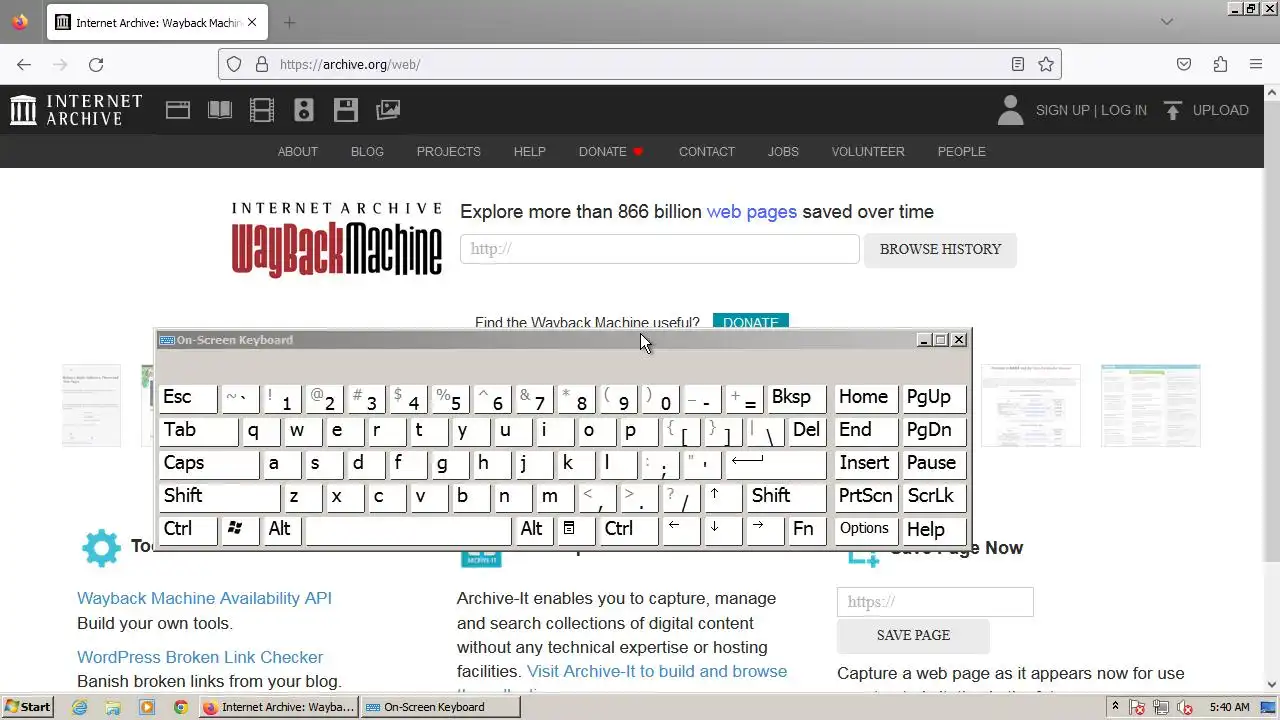Open Wayback Machine Availability API link

[x=204, y=598]
